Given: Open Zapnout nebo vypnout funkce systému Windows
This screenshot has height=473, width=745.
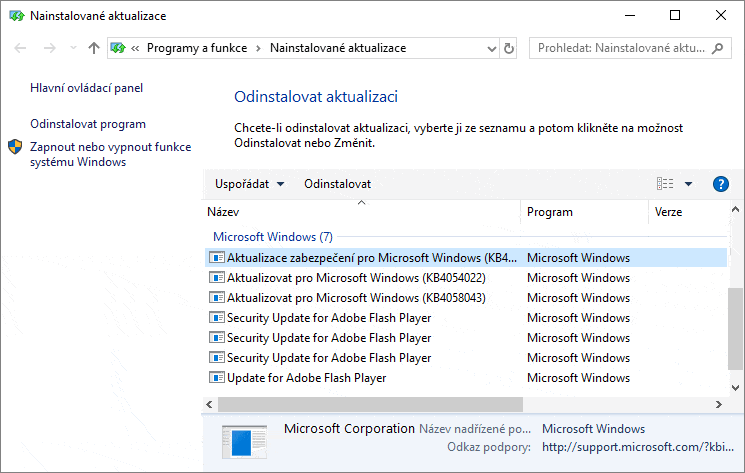Looking at the screenshot, I should tap(110, 154).
